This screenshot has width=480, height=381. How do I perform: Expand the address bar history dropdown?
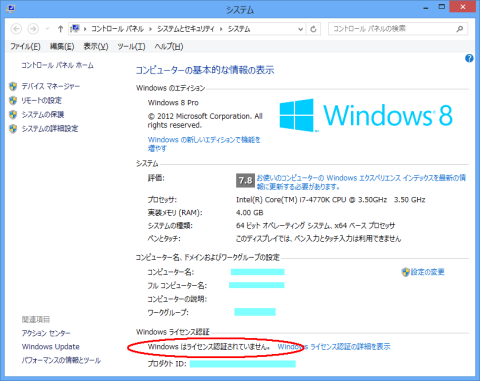(300, 29)
